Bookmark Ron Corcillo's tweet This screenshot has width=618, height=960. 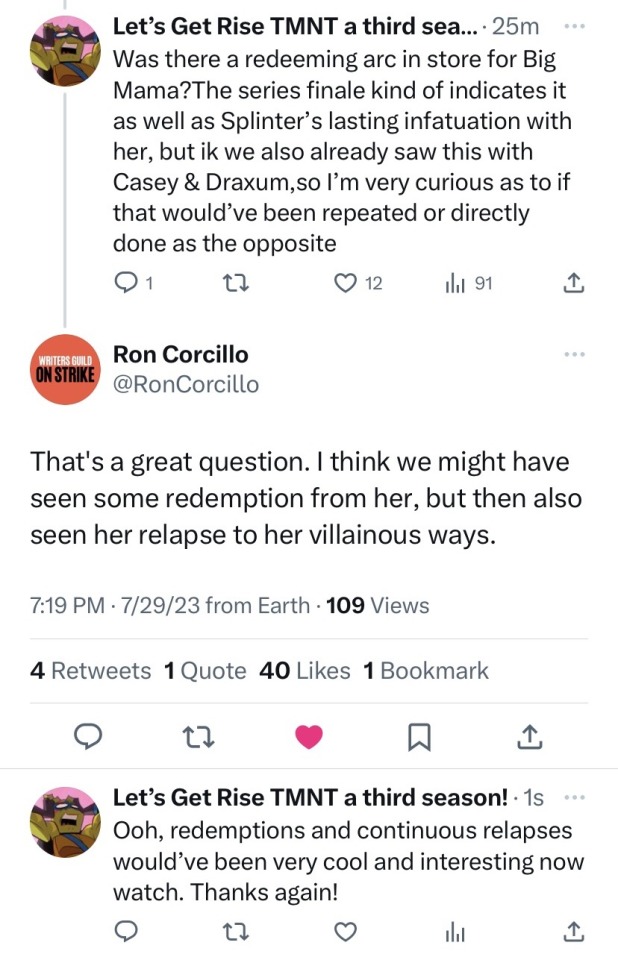tap(418, 737)
